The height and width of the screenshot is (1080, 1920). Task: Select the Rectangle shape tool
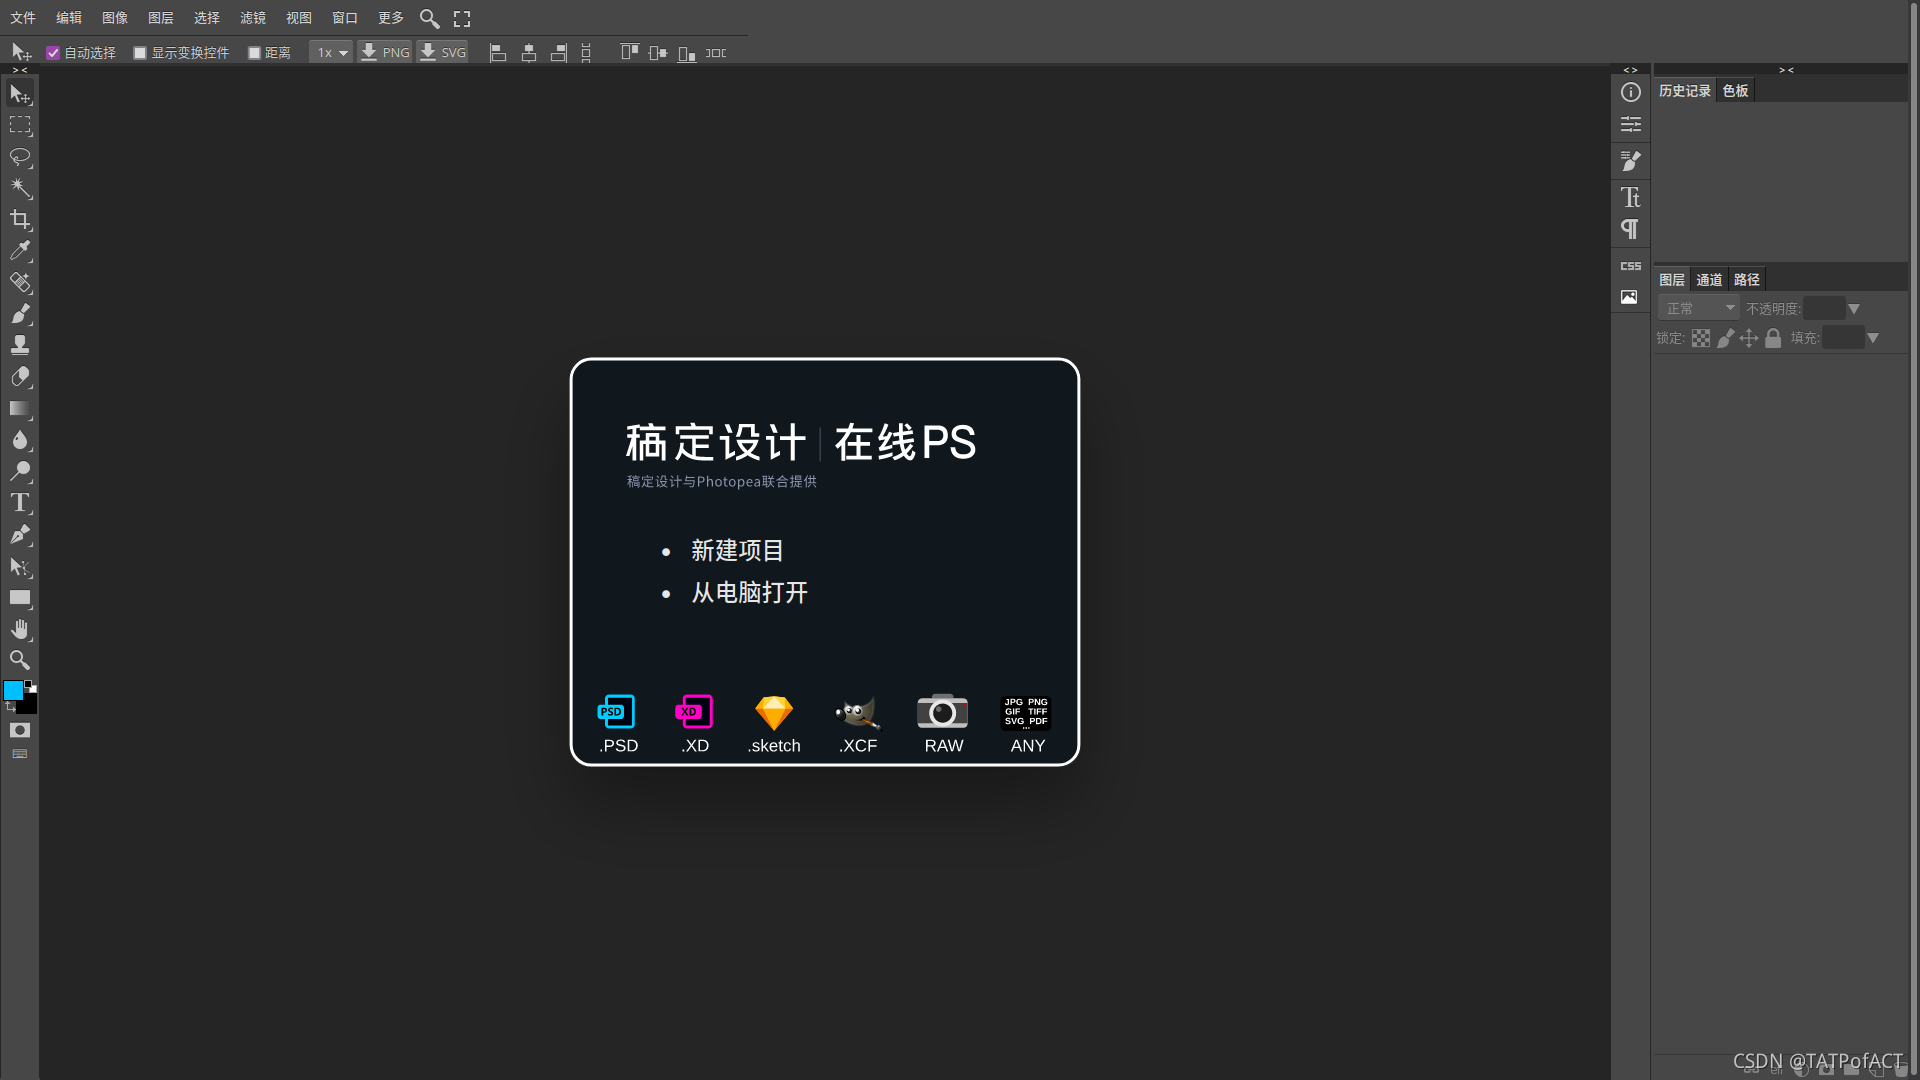click(20, 598)
